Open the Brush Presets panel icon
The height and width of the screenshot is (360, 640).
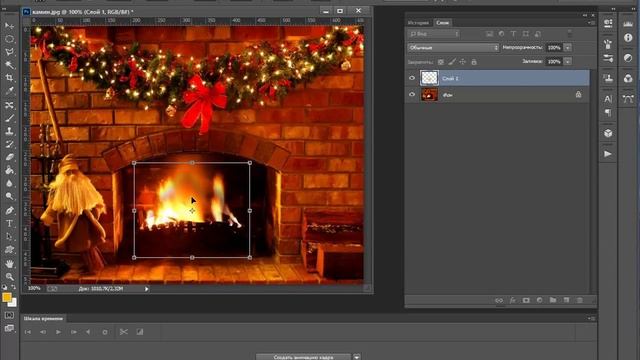pos(608,58)
